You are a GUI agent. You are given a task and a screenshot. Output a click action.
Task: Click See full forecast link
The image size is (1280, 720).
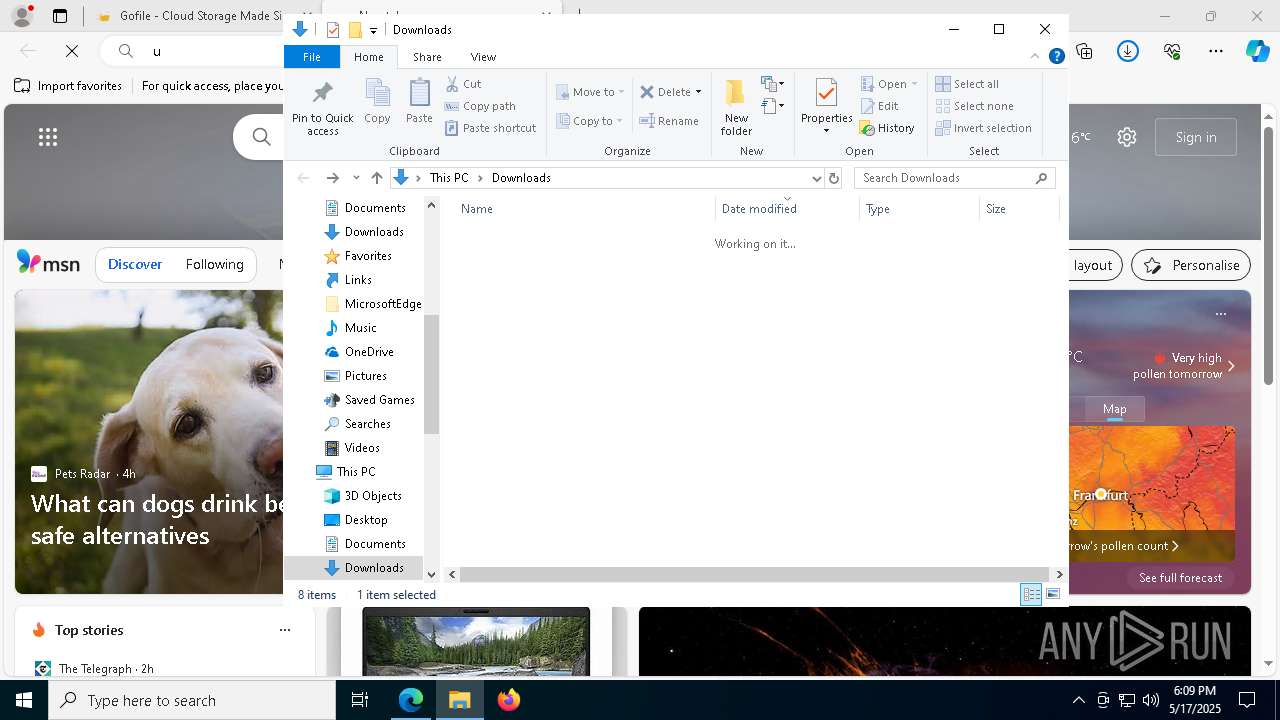click(x=1180, y=578)
